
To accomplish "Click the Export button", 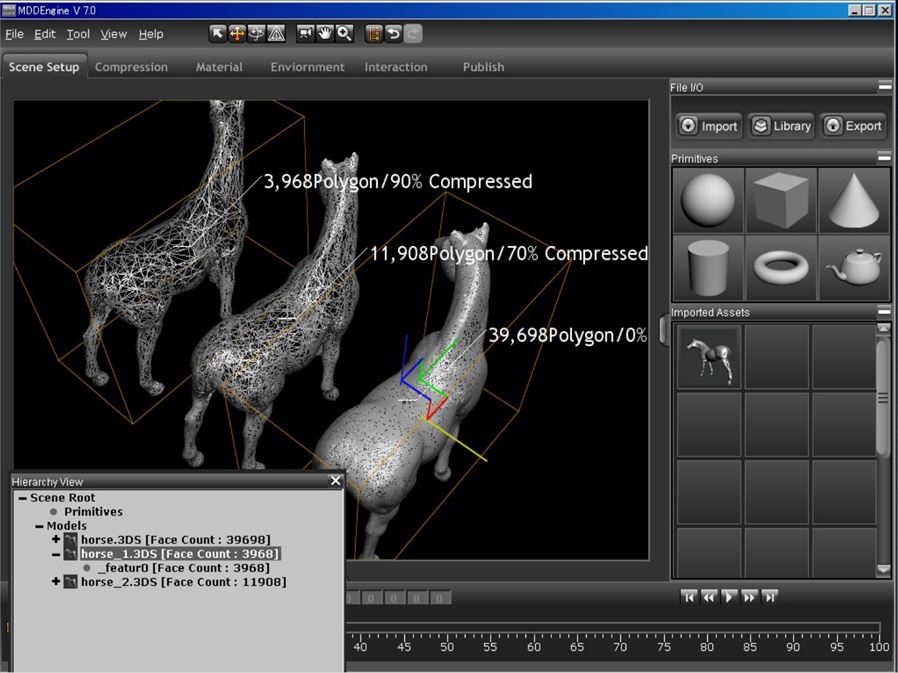I will tap(853, 126).
